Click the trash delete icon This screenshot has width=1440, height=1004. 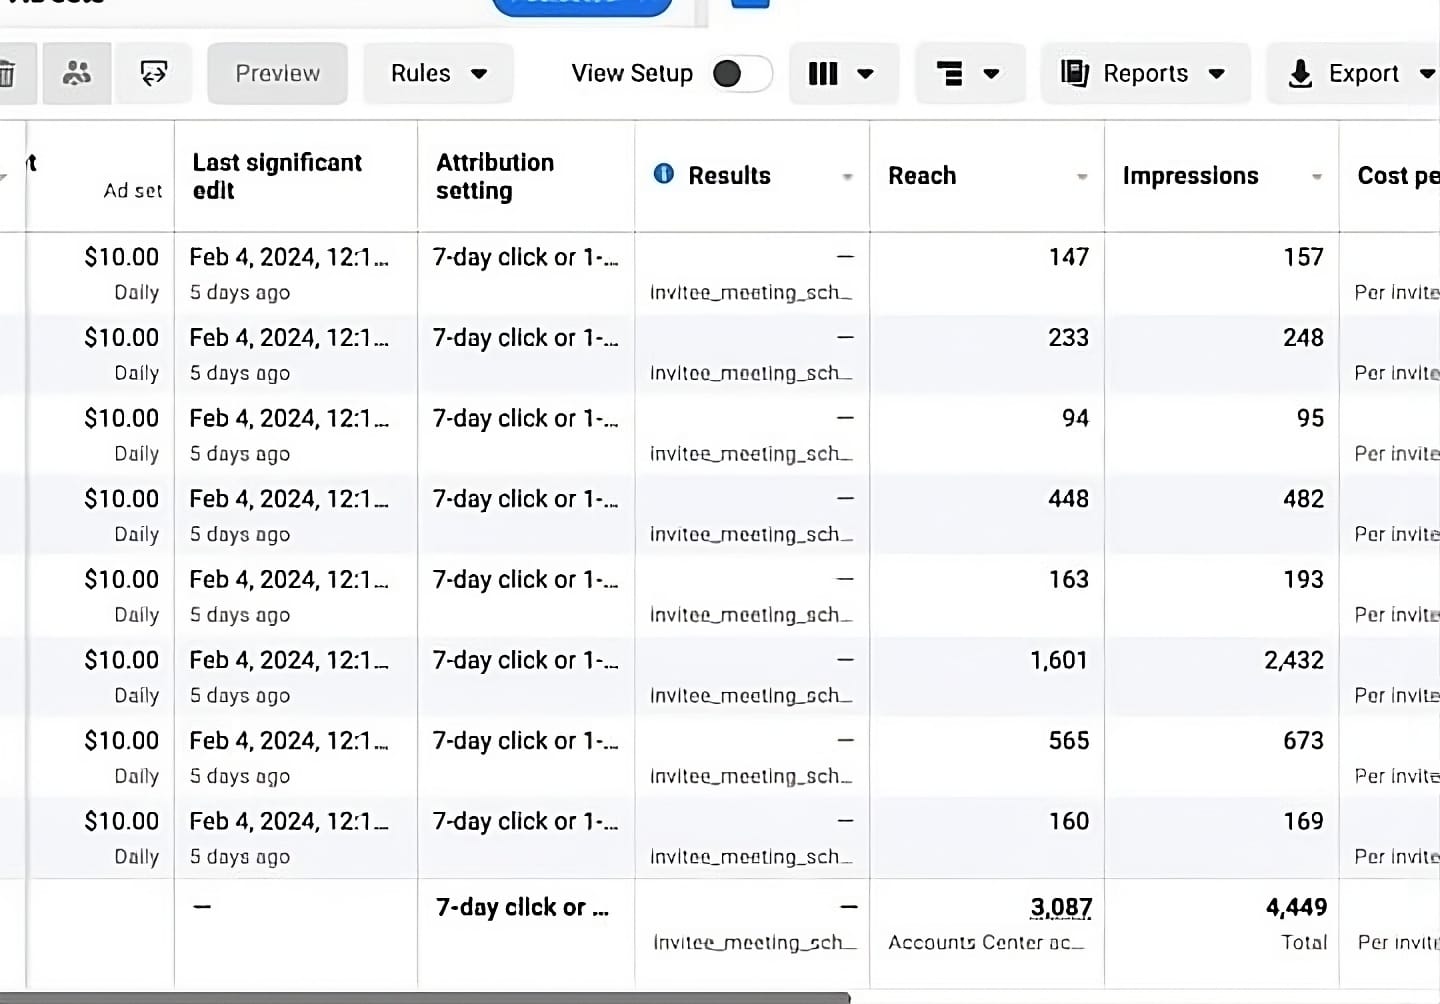click(x=7, y=74)
